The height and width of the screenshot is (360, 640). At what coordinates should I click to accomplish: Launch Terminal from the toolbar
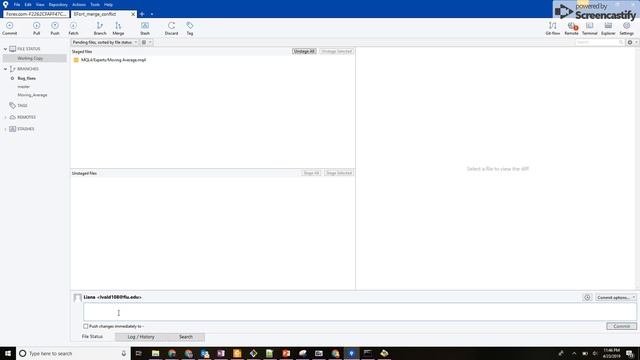coord(589,28)
